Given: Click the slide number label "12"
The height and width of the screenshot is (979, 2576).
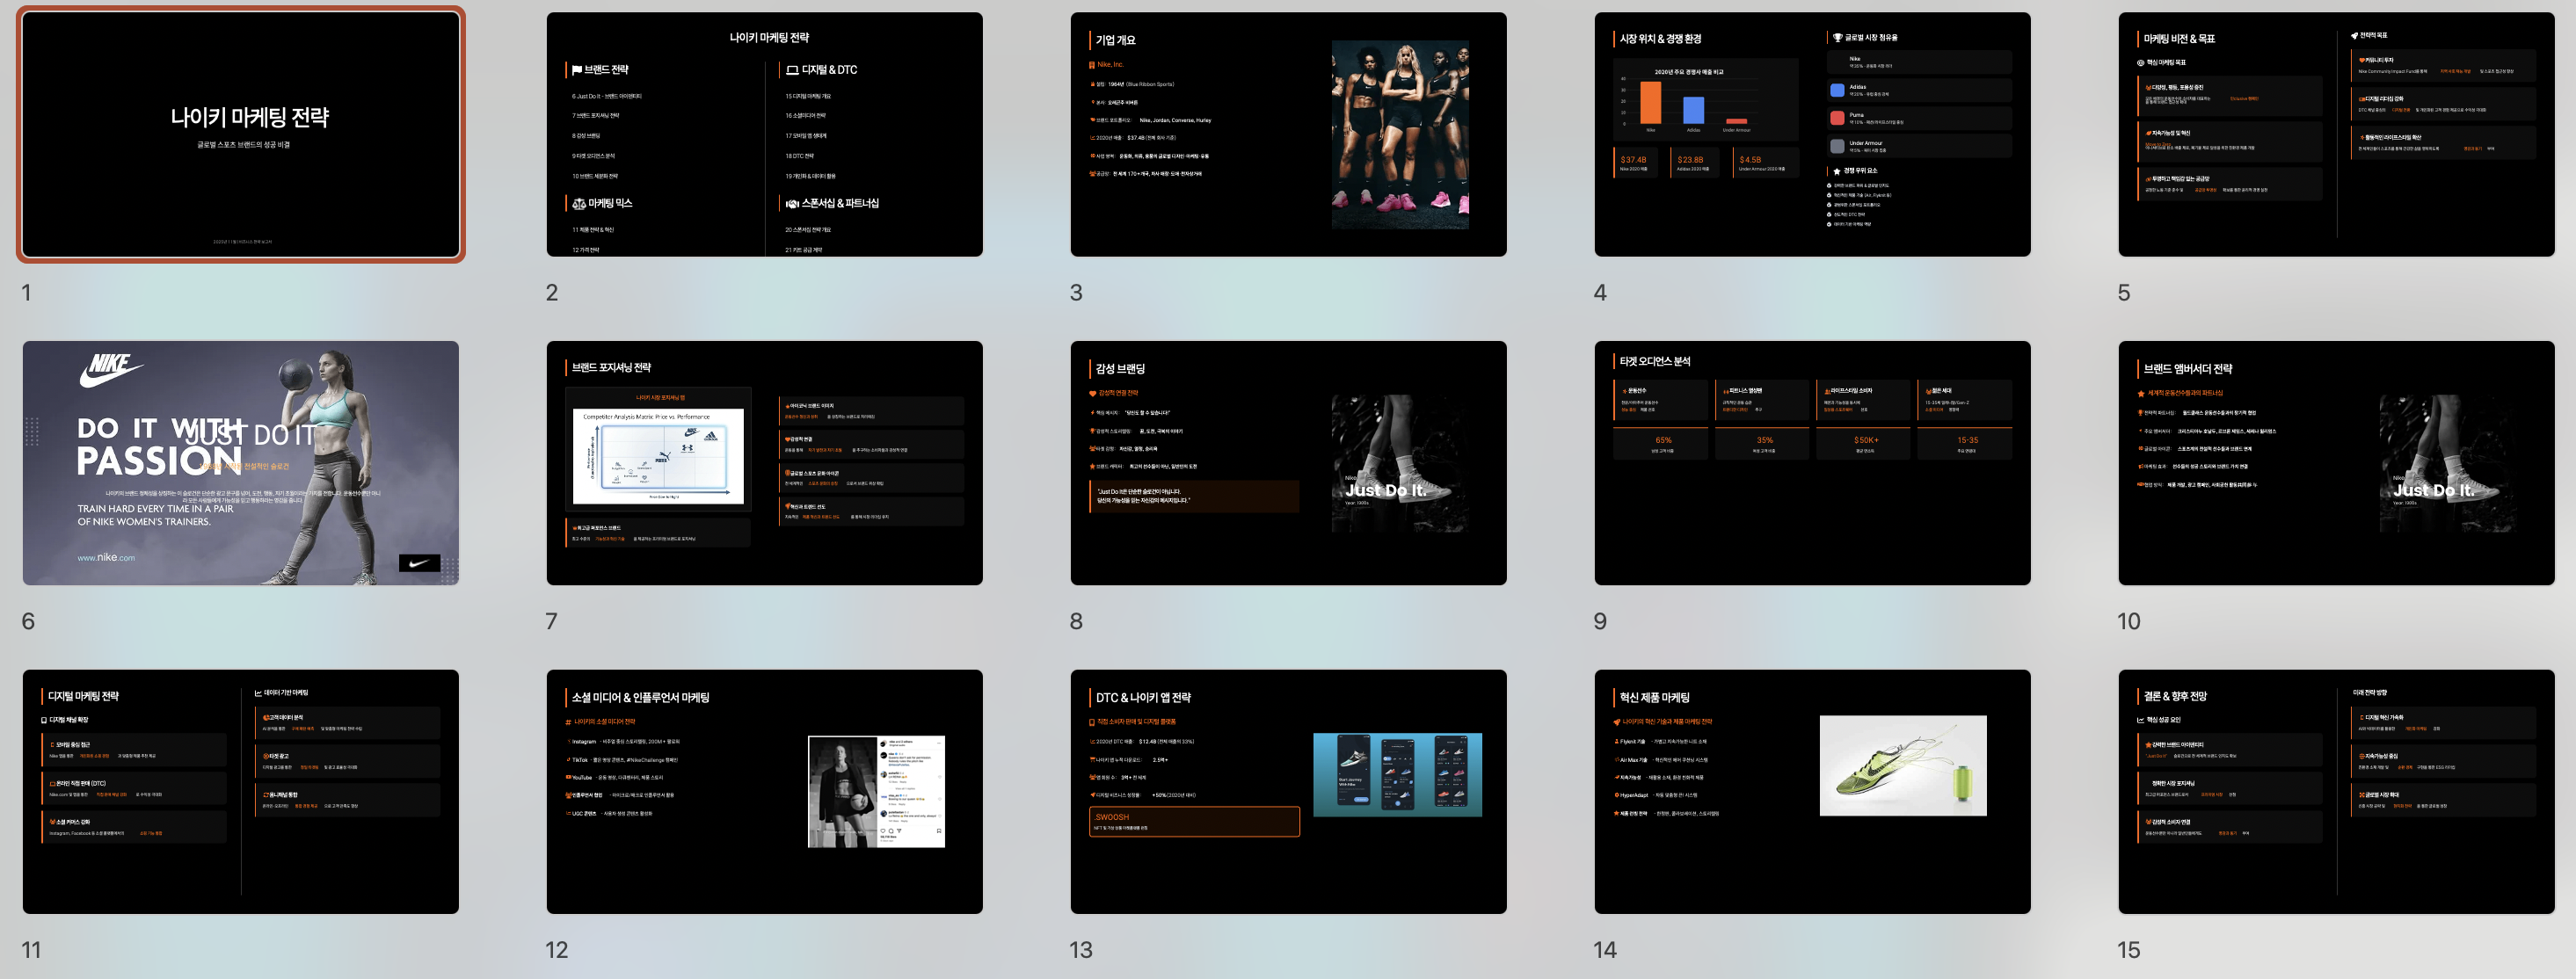Looking at the screenshot, I should point(556,950).
